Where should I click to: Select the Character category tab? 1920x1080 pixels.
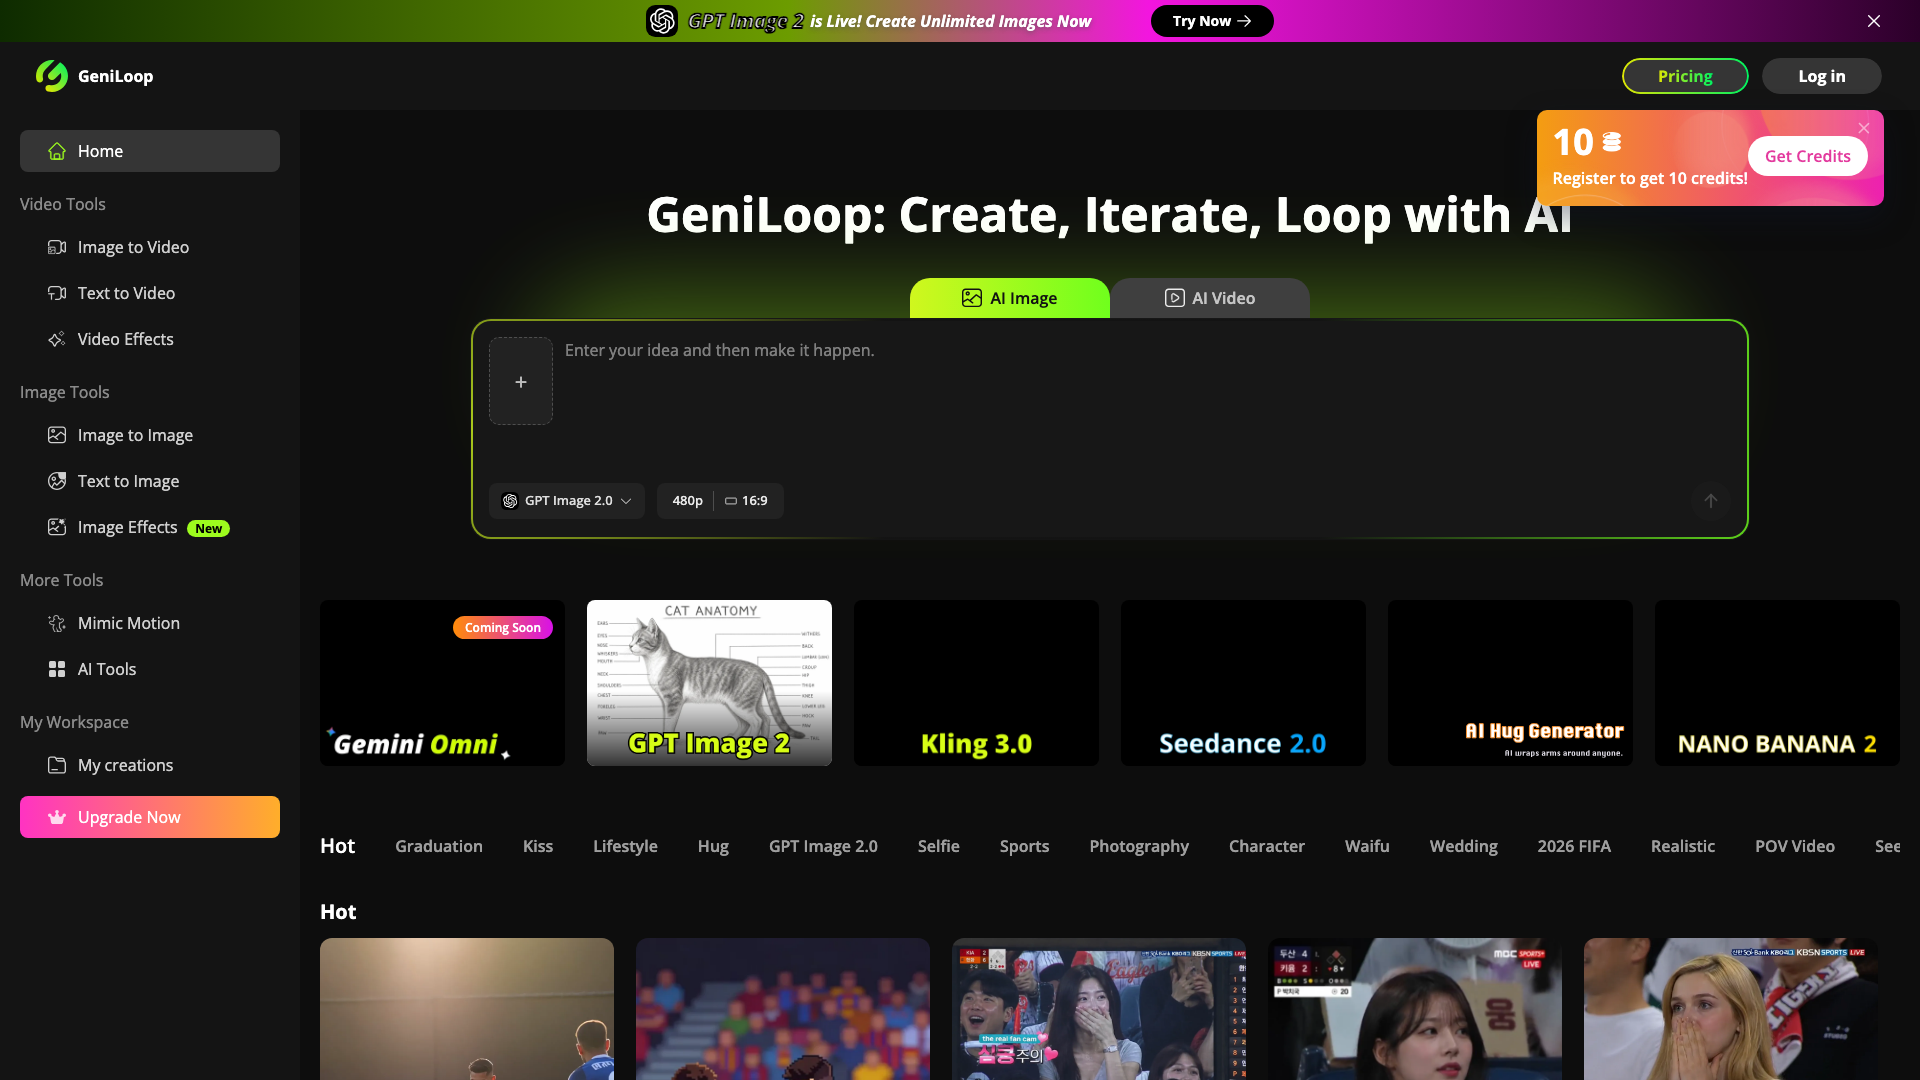pos(1267,846)
